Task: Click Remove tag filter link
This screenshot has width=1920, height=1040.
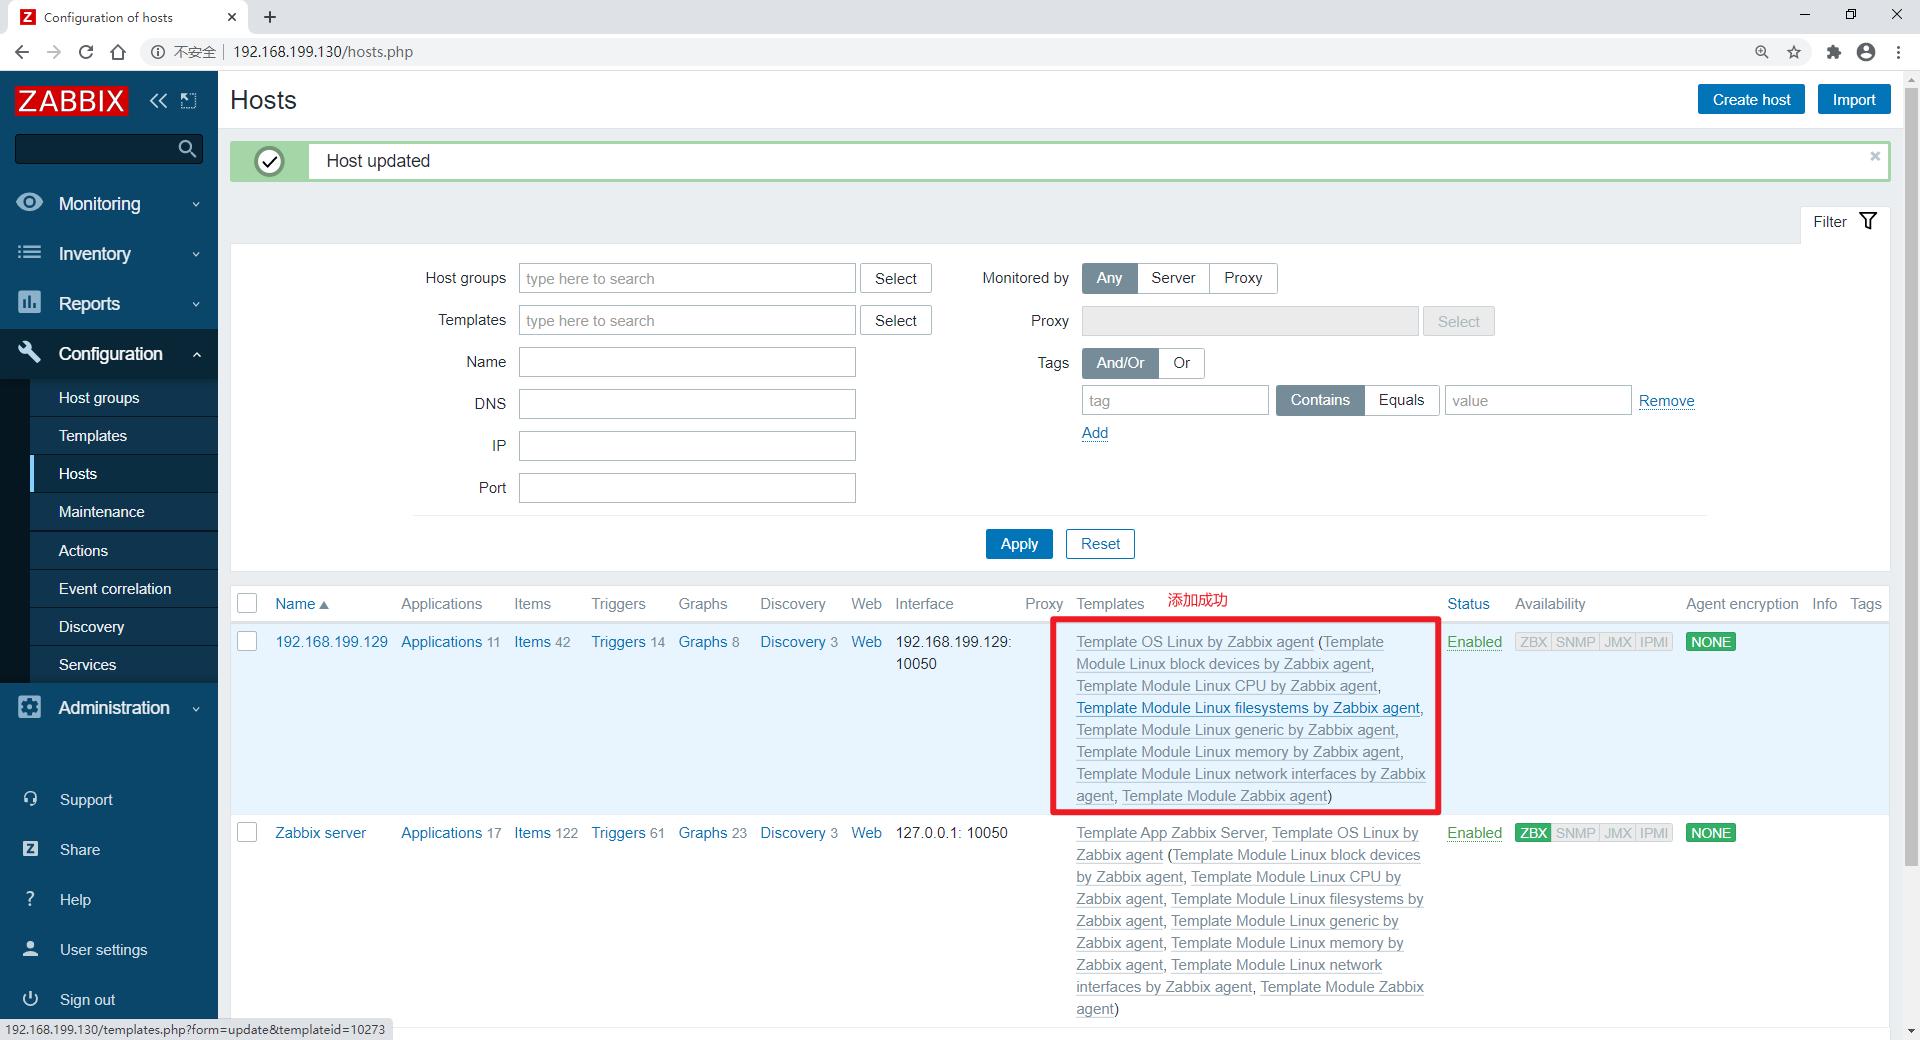Action: click(x=1666, y=400)
